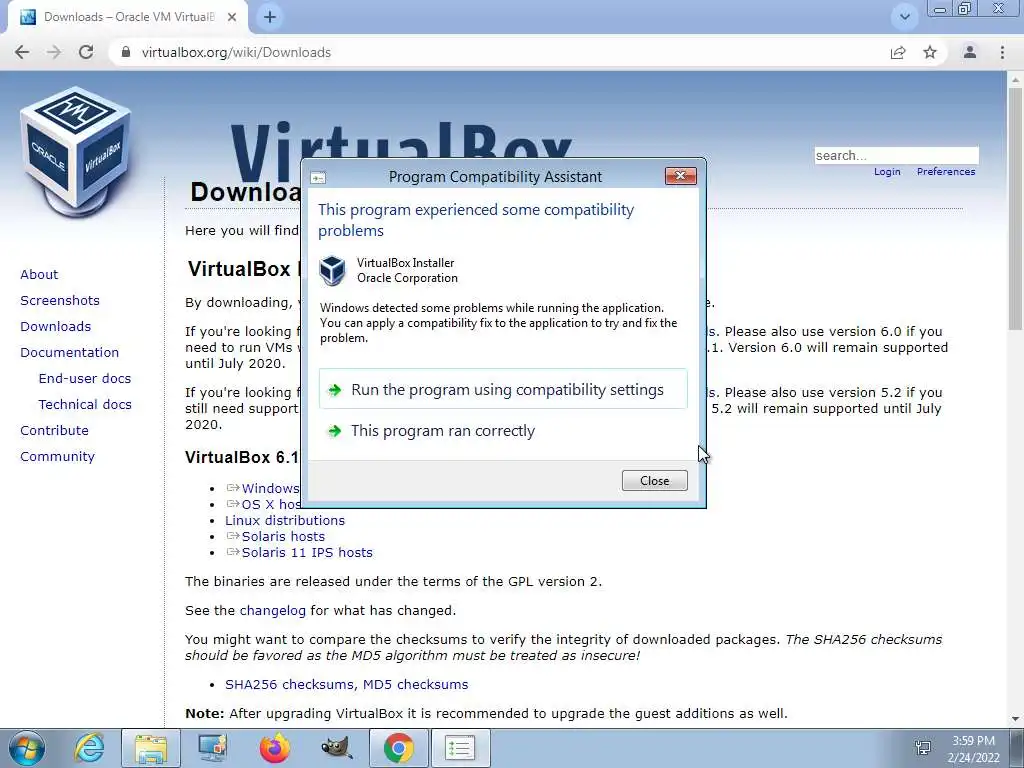The image size is (1024, 768).
Task: Expand the tab search chevron
Action: point(904,17)
